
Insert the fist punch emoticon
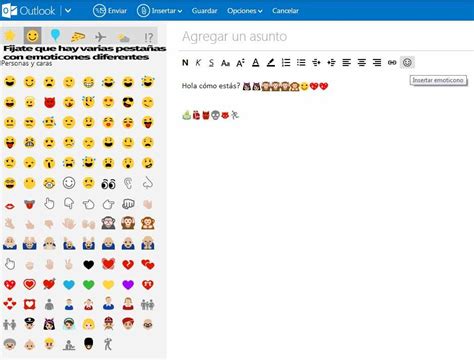point(128,203)
